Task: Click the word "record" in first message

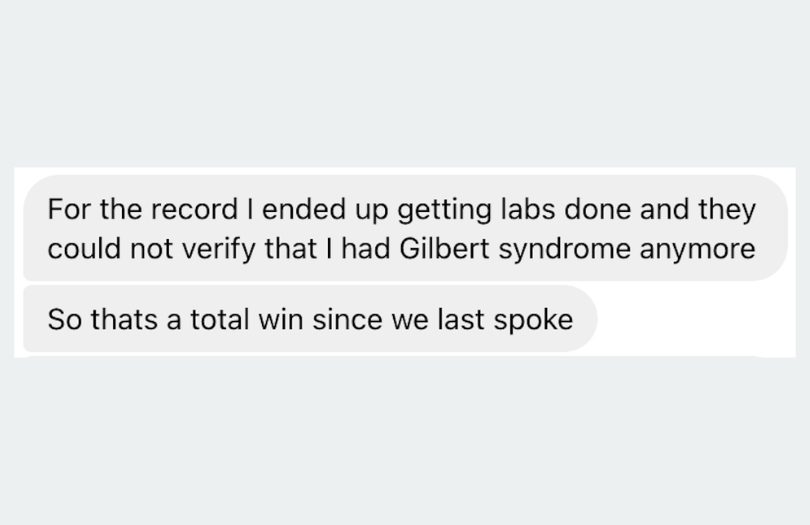Action: [x=197, y=211]
